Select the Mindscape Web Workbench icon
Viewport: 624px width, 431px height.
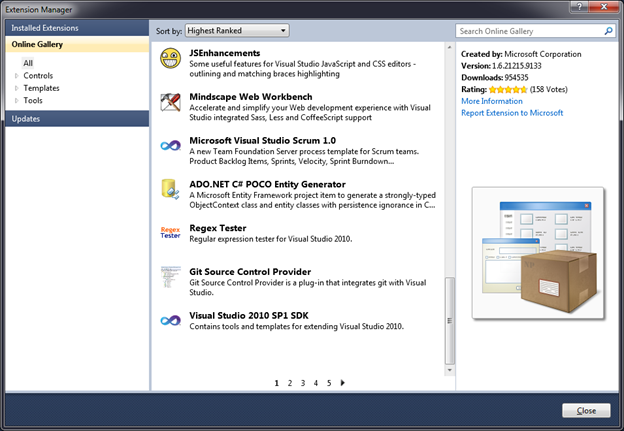click(x=170, y=101)
